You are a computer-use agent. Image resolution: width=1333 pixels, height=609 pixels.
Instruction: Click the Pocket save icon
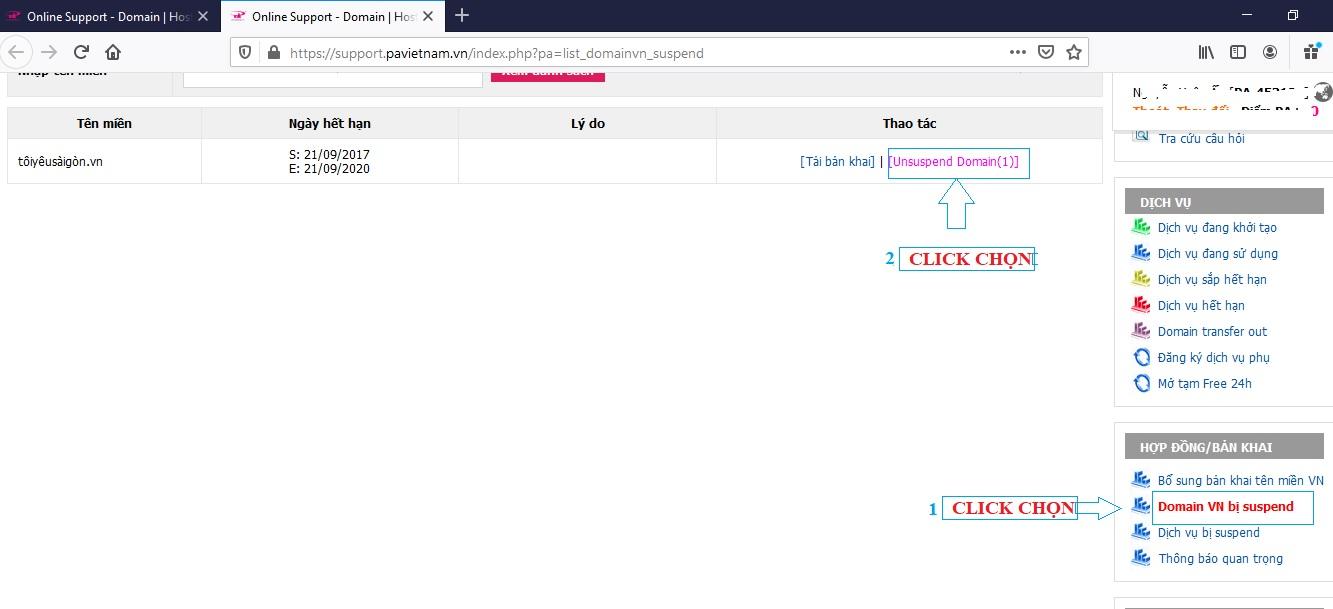pyautogui.click(x=1045, y=52)
